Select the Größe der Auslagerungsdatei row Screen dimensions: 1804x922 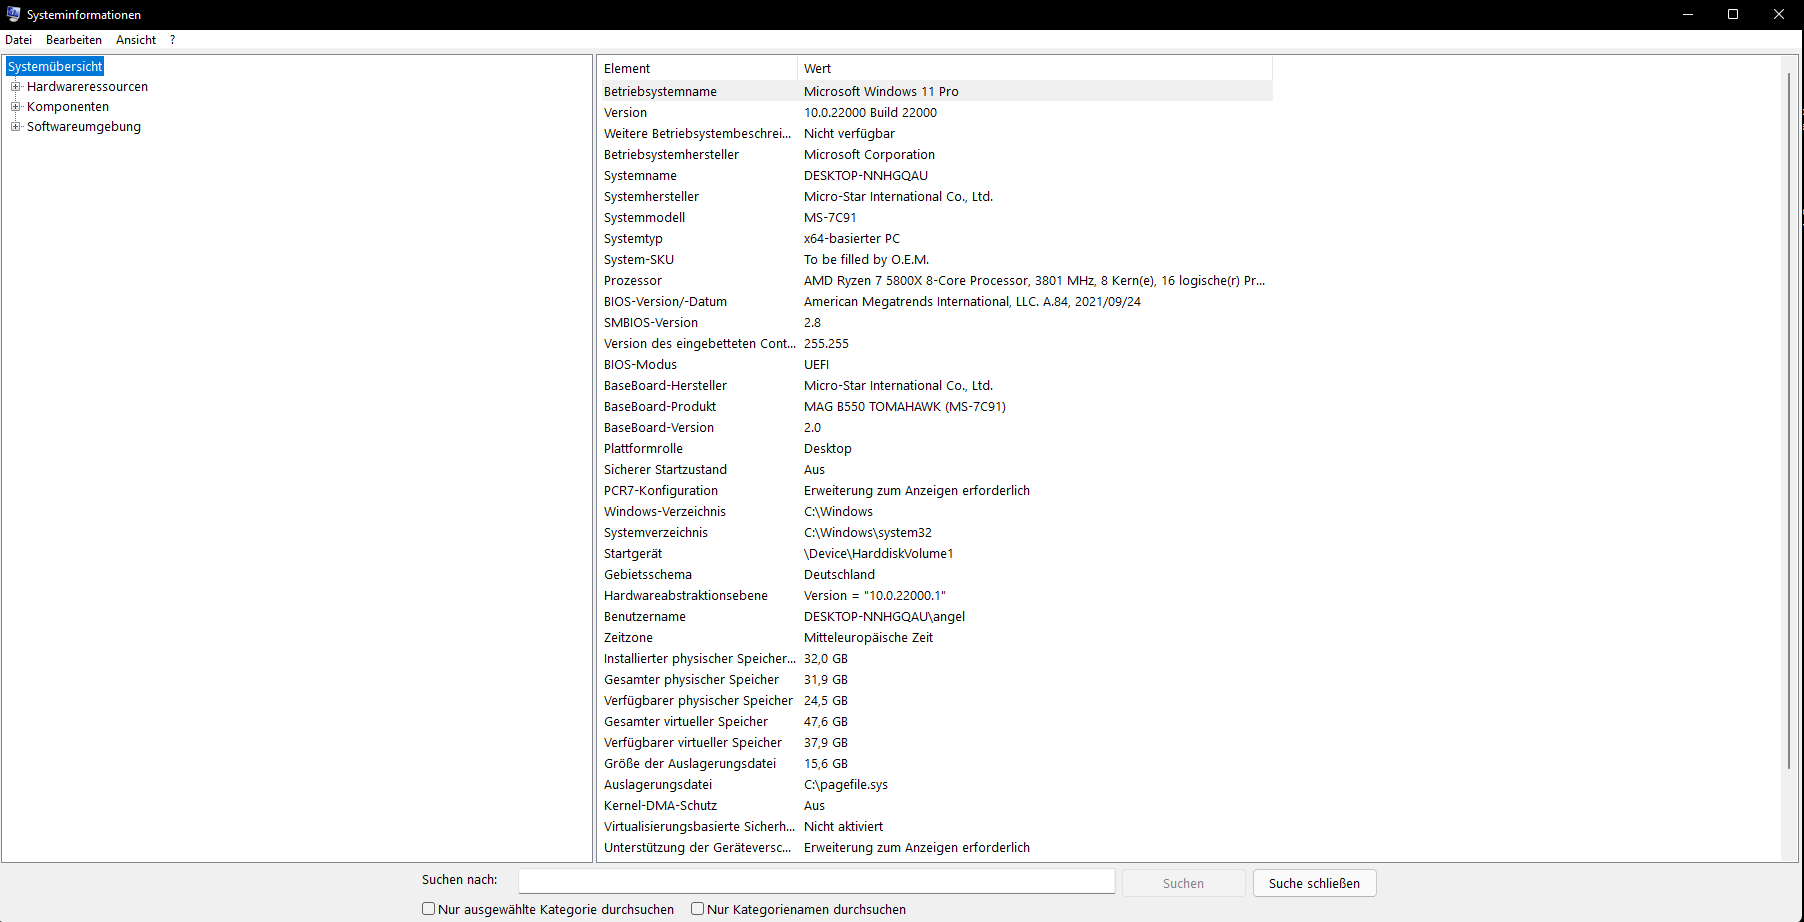tap(935, 763)
